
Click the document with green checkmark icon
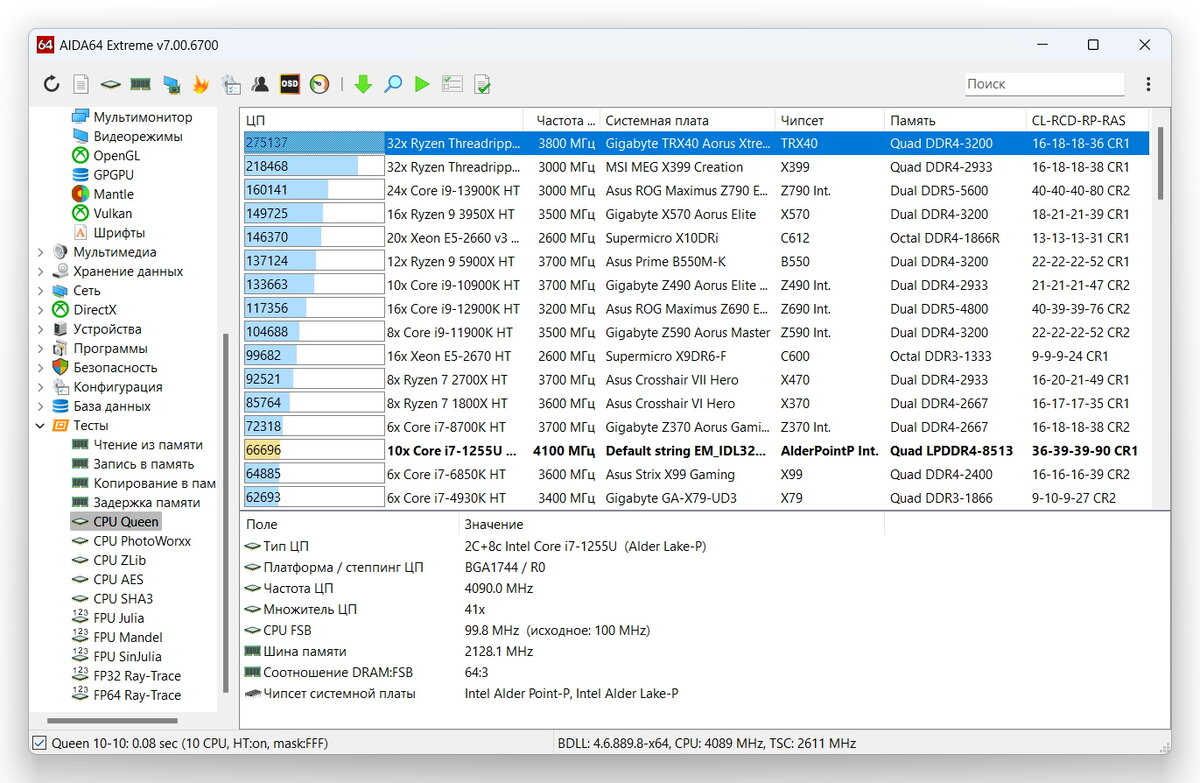pyautogui.click(x=482, y=85)
